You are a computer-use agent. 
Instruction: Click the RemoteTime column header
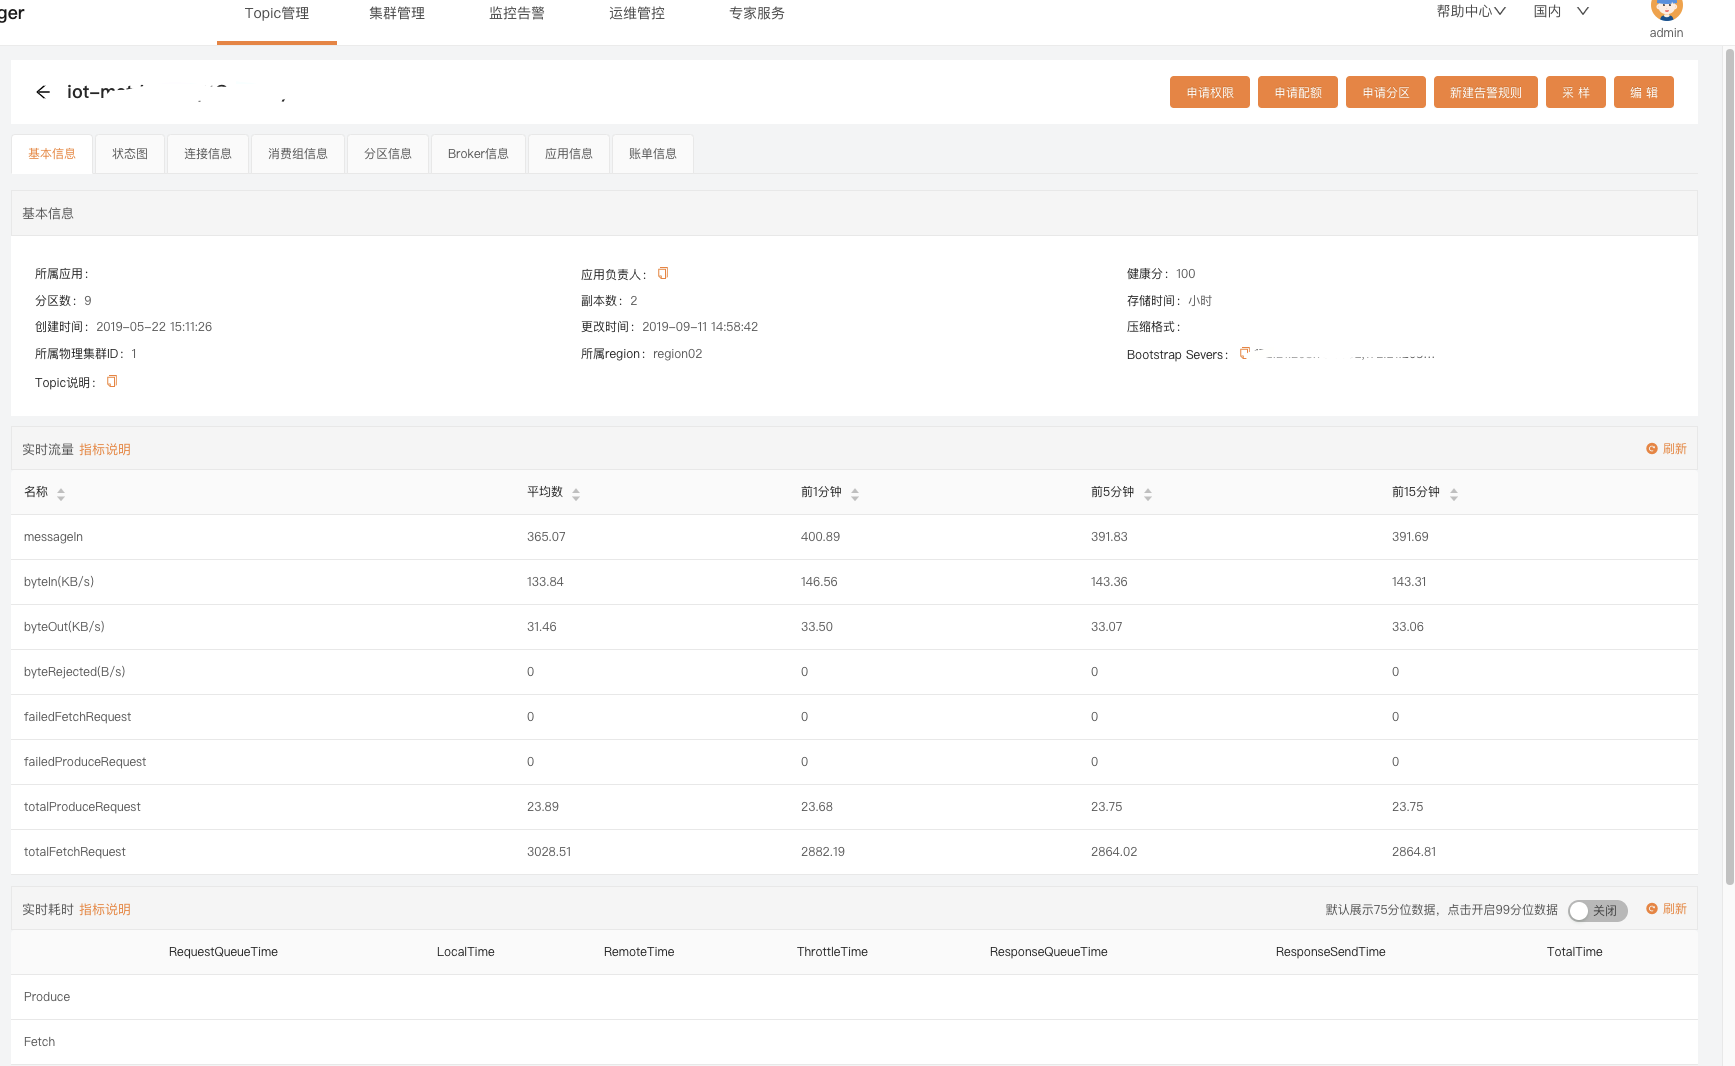tap(639, 952)
